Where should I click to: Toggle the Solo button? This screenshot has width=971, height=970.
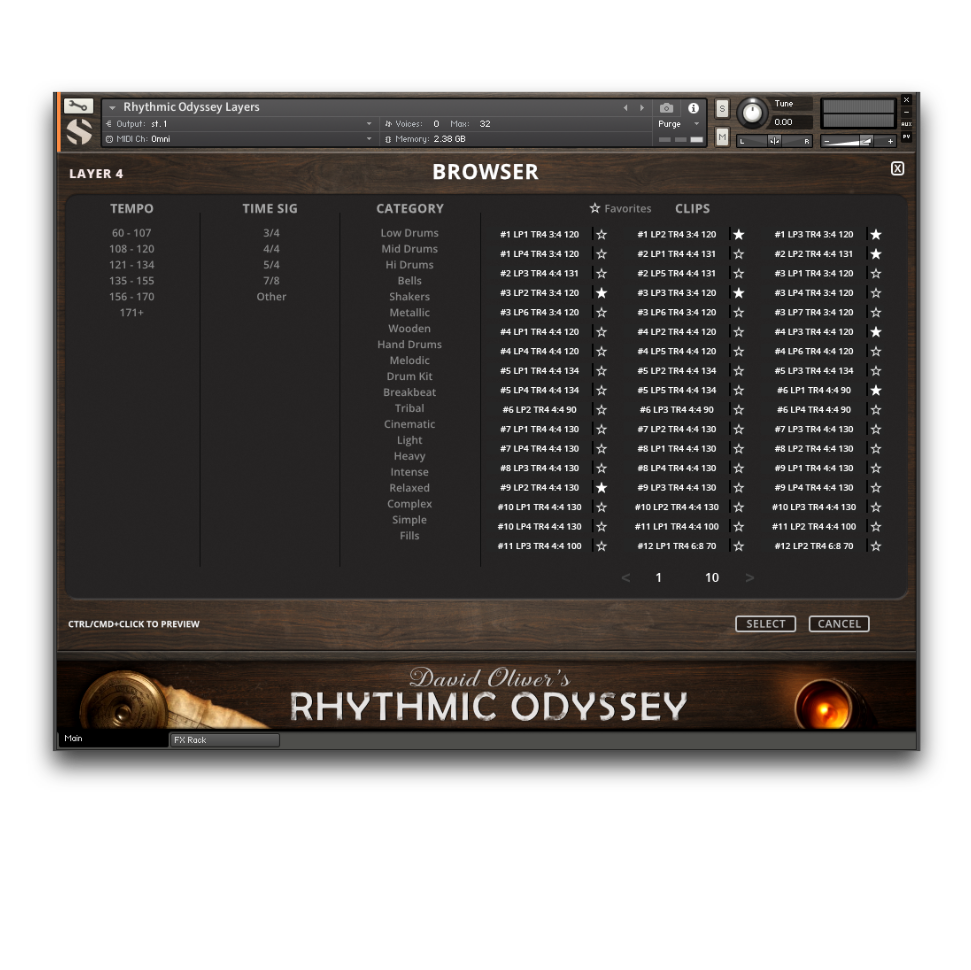(722, 109)
